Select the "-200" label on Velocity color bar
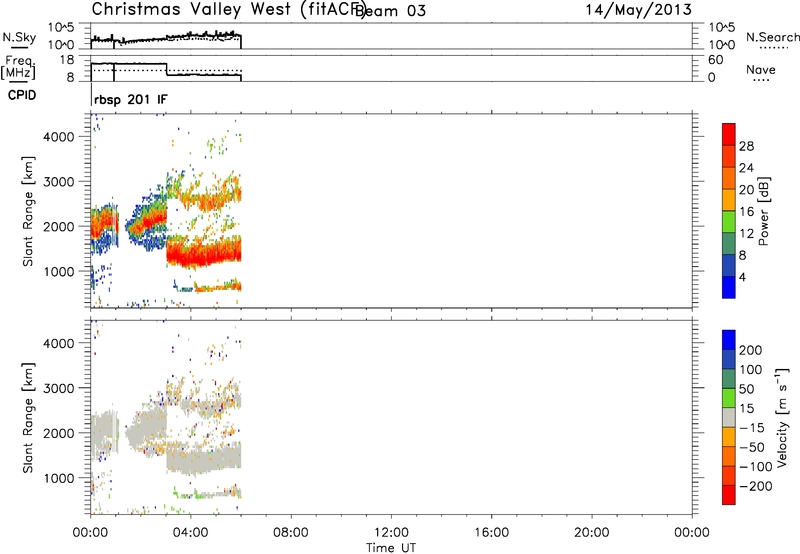Image resolution: width=800 pixels, height=554 pixels. 756,486
